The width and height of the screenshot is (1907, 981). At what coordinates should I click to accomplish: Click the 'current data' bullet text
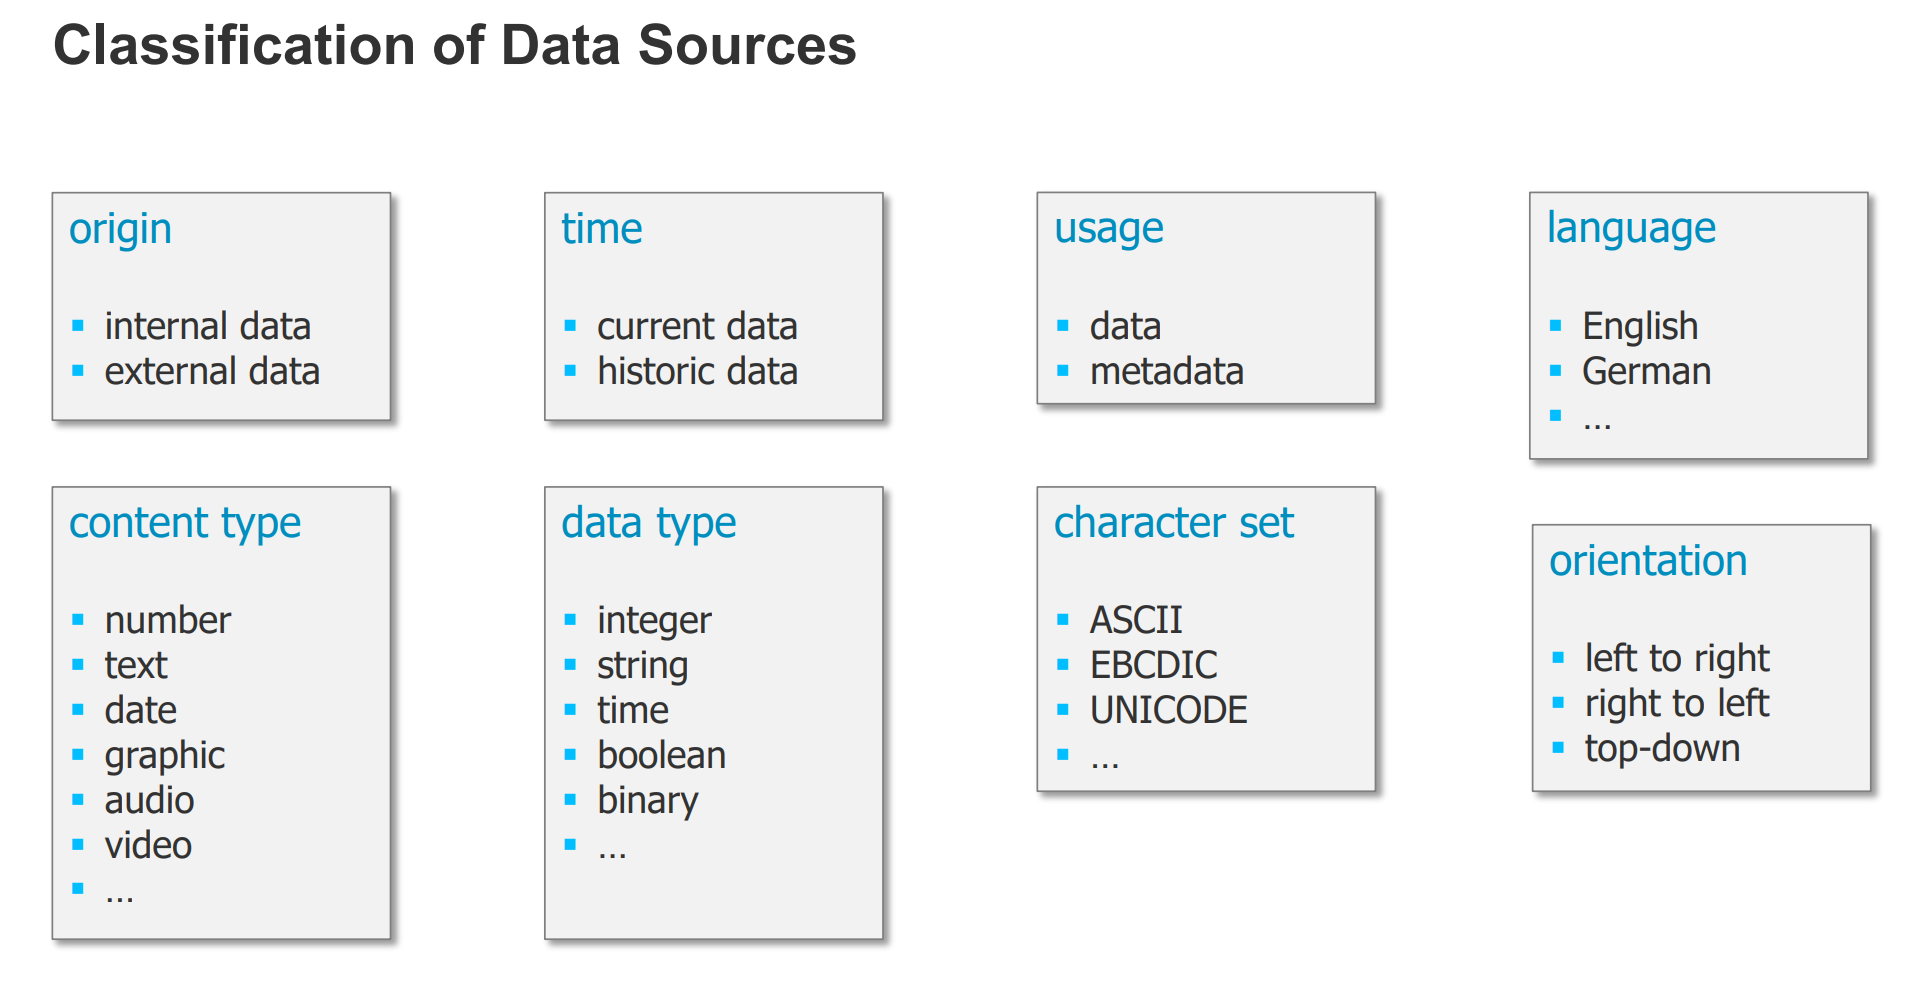click(697, 326)
